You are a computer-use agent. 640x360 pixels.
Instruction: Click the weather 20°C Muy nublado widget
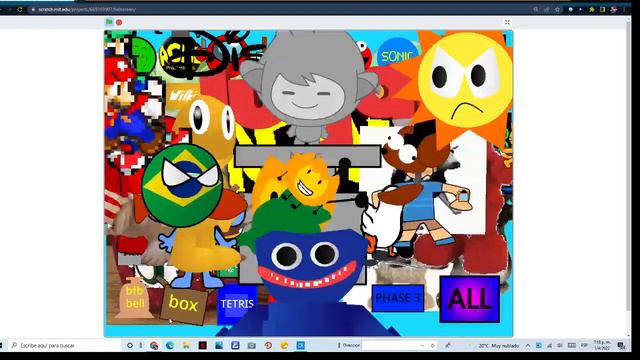(498, 345)
